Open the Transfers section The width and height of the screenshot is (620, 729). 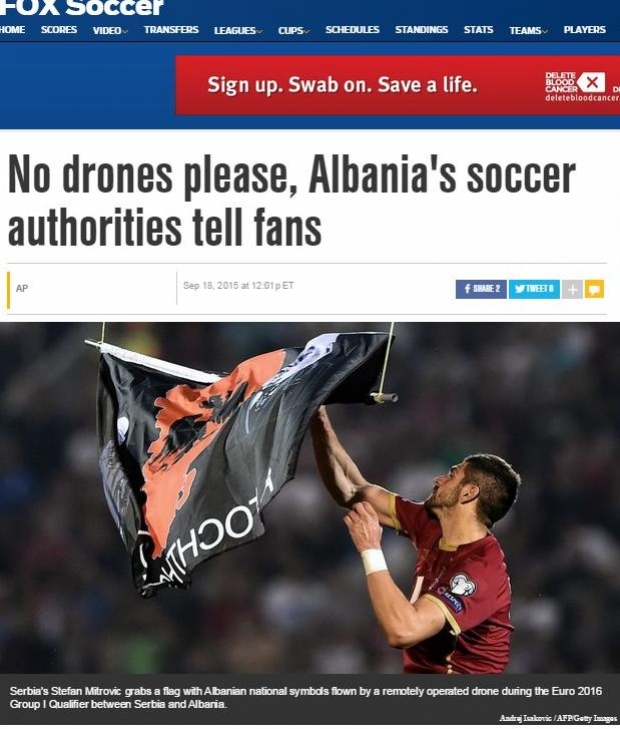(171, 30)
